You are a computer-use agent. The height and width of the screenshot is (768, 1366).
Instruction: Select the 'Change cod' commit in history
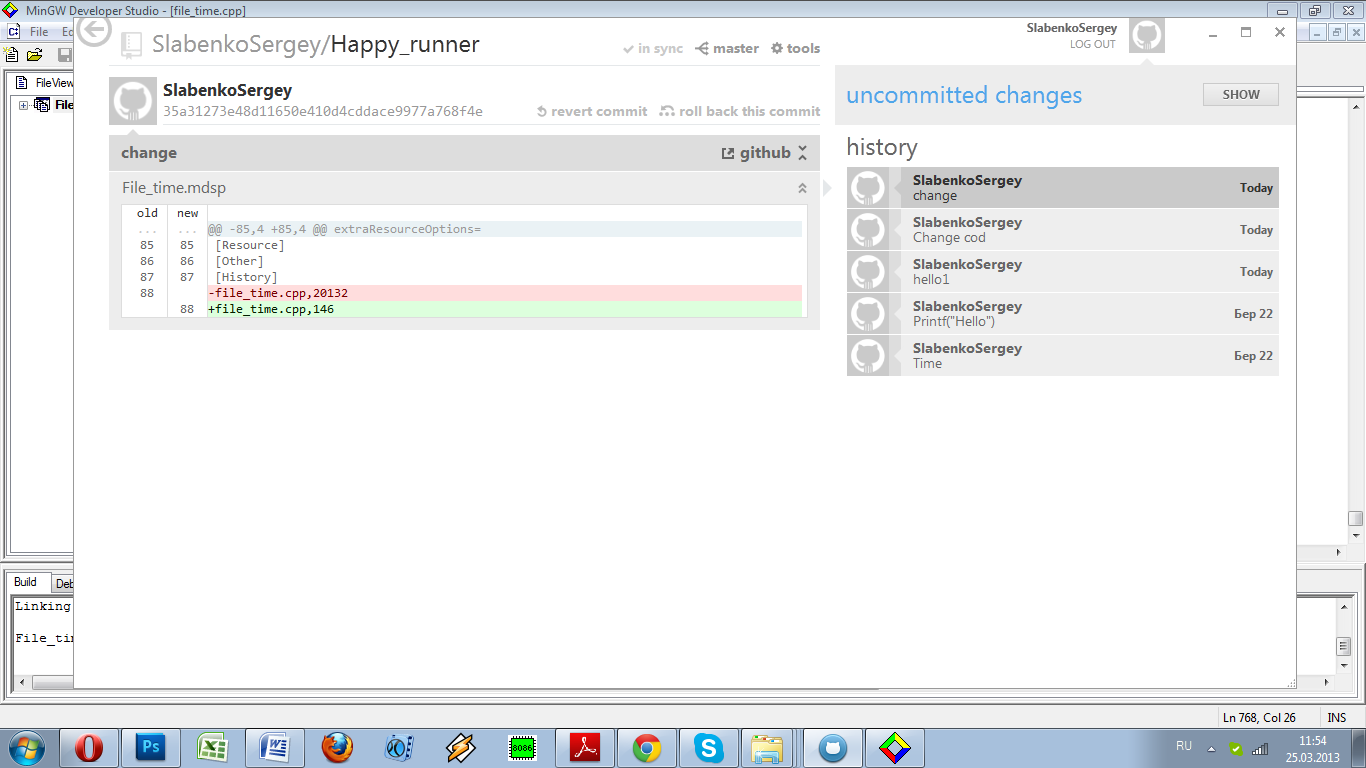(x=1063, y=230)
